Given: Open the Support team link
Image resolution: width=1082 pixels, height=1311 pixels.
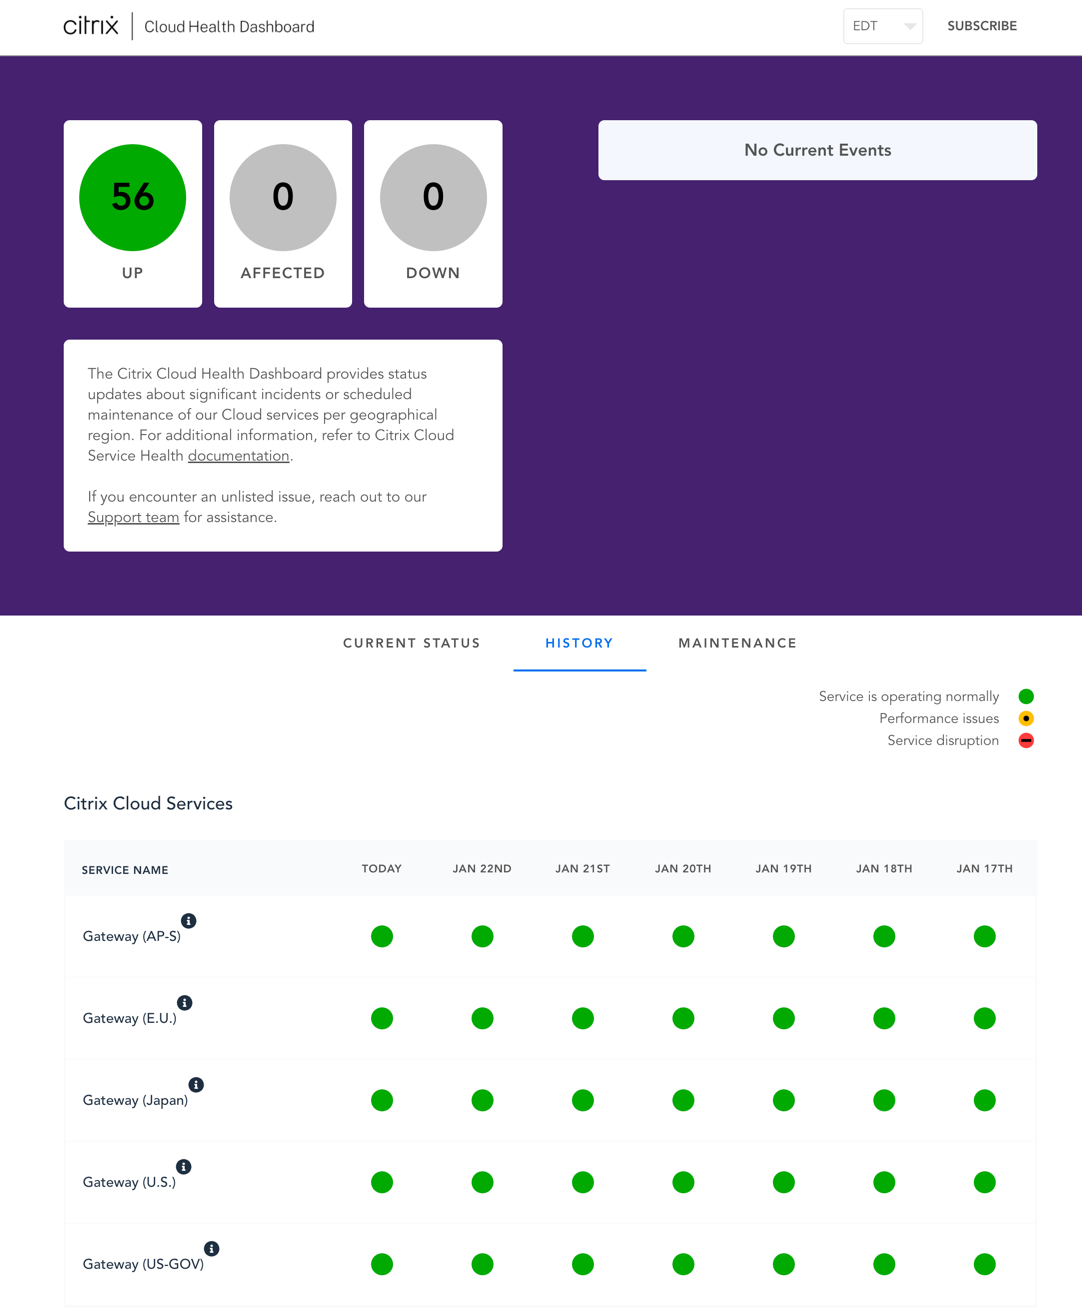Looking at the screenshot, I should click(133, 517).
